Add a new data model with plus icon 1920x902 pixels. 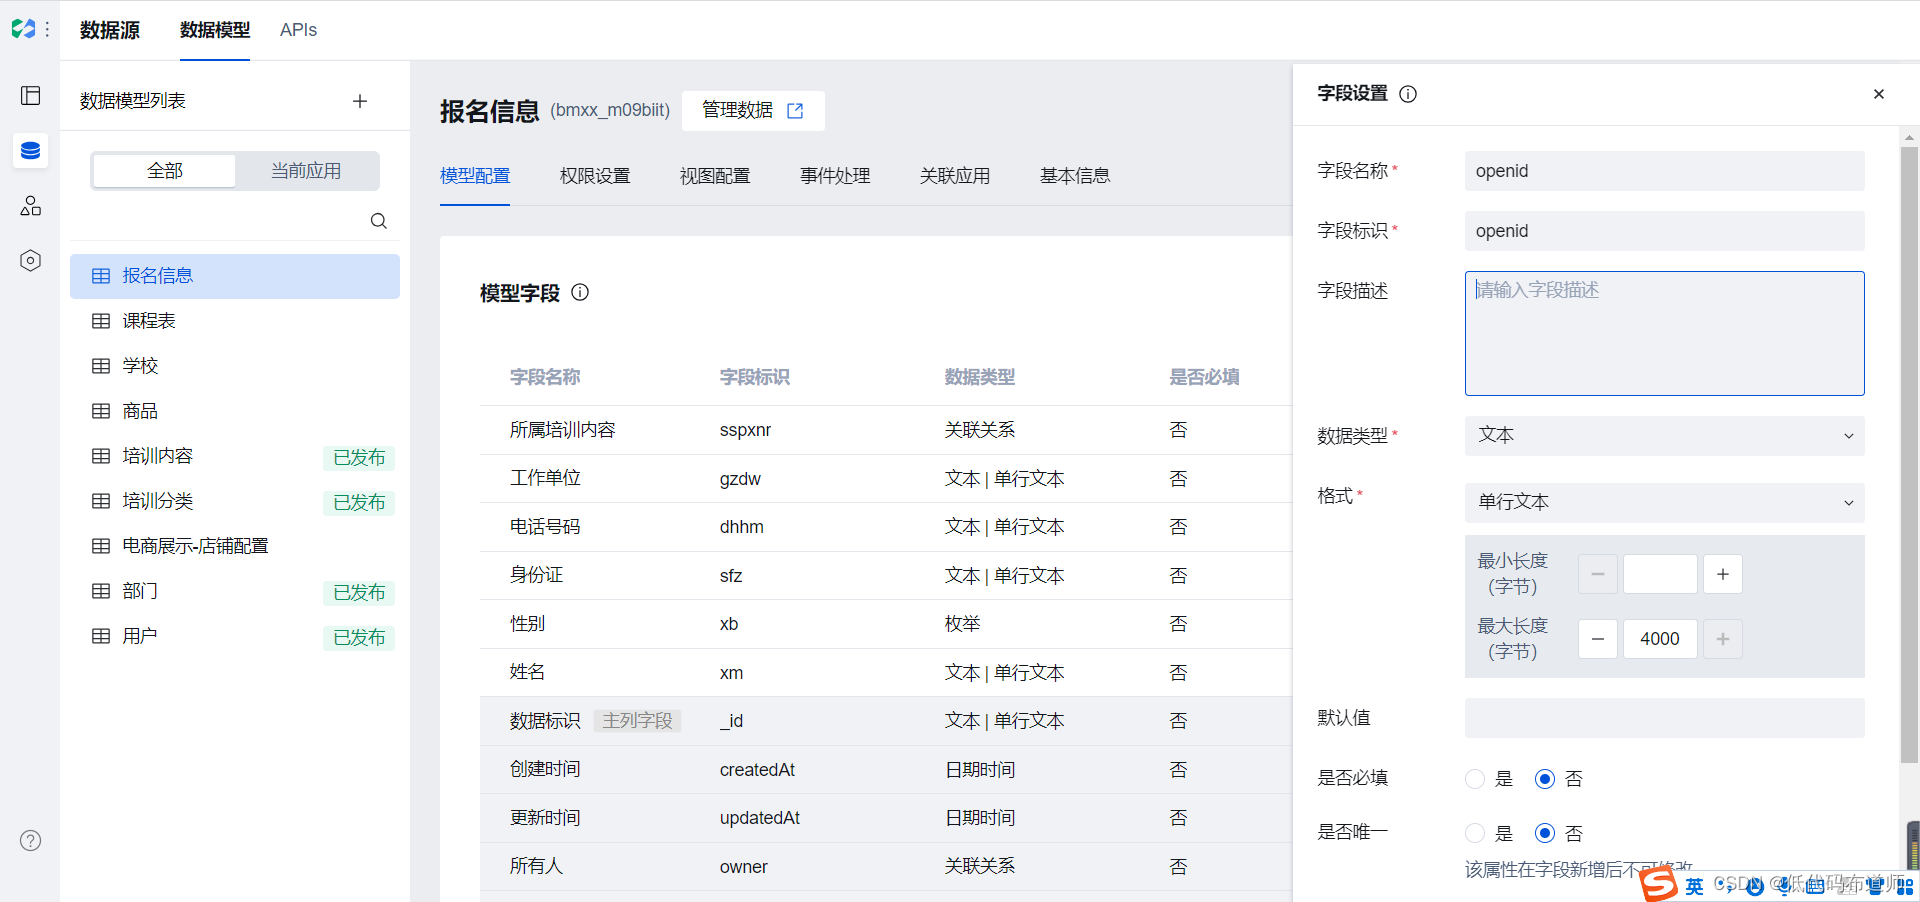click(360, 101)
